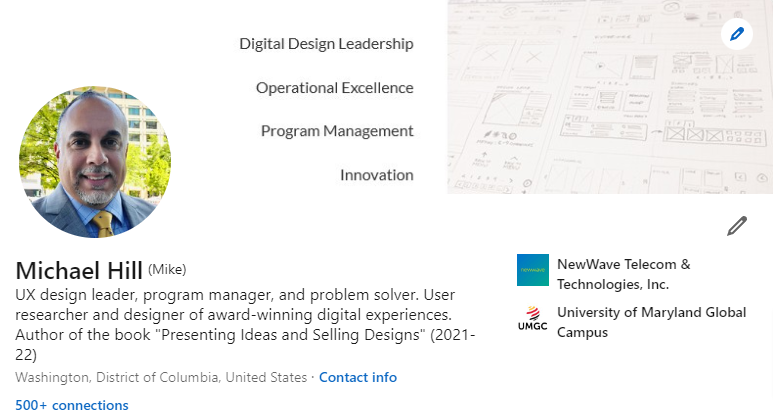Click the Innovation banner text
The width and height of the screenshot is (773, 417).
click(376, 175)
